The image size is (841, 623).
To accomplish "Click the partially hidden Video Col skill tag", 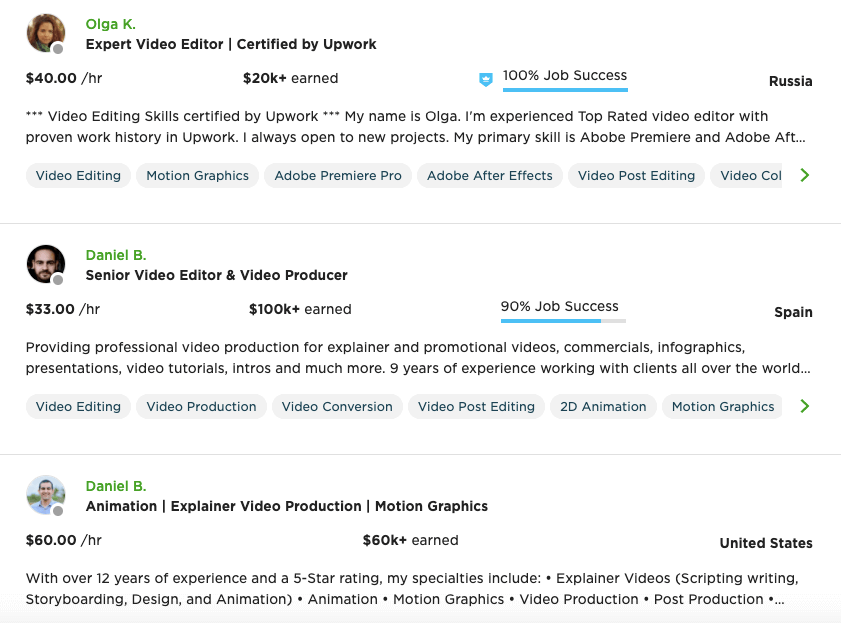I will [746, 176].
